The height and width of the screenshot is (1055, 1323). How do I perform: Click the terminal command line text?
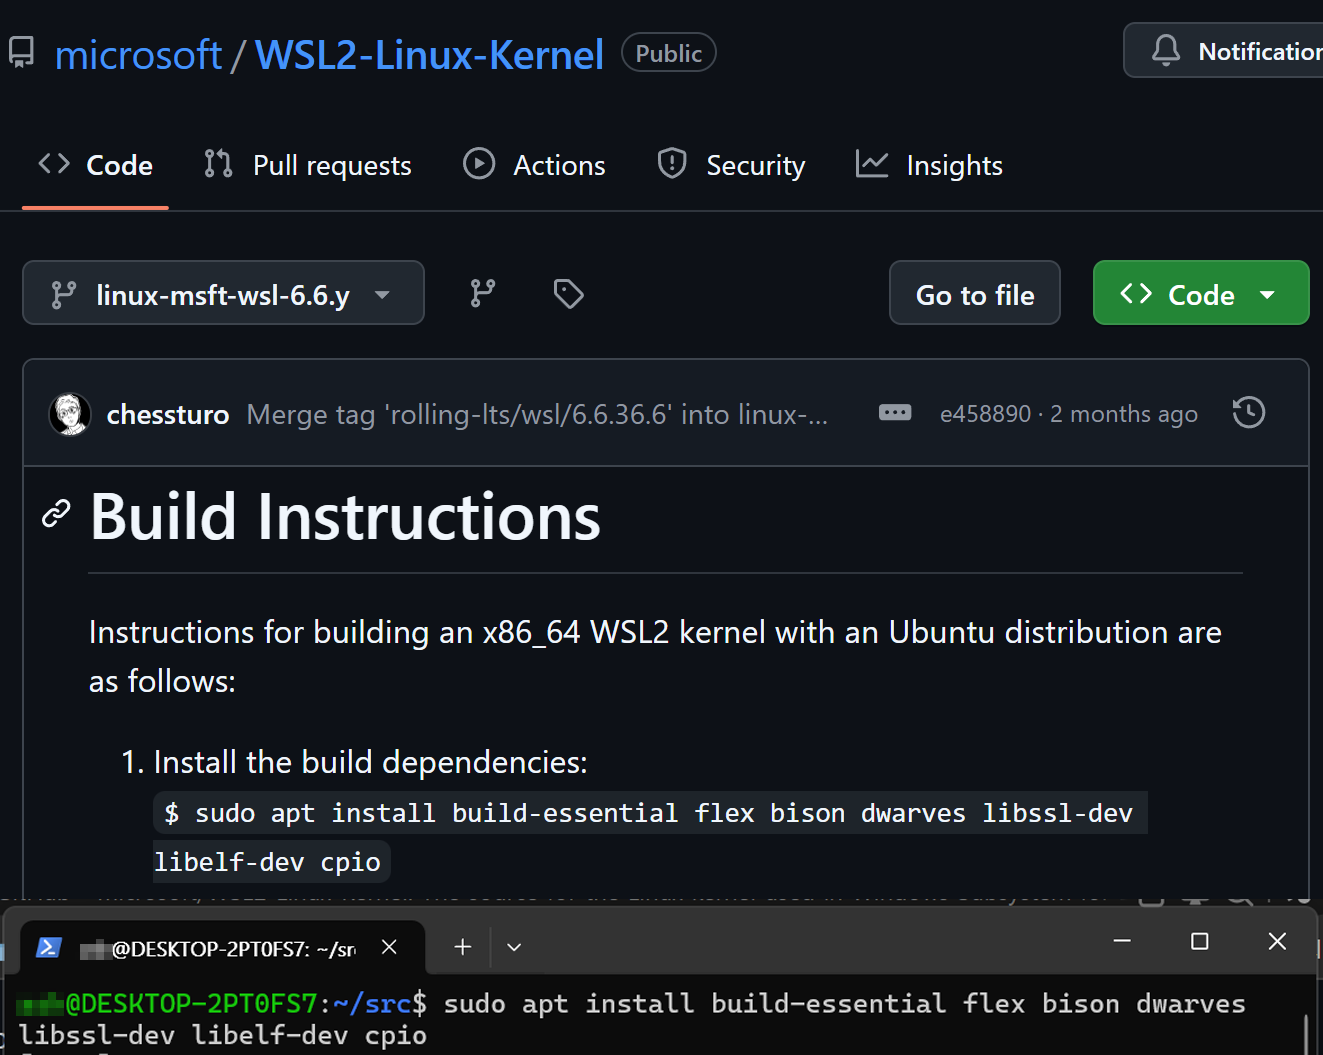633,1019
